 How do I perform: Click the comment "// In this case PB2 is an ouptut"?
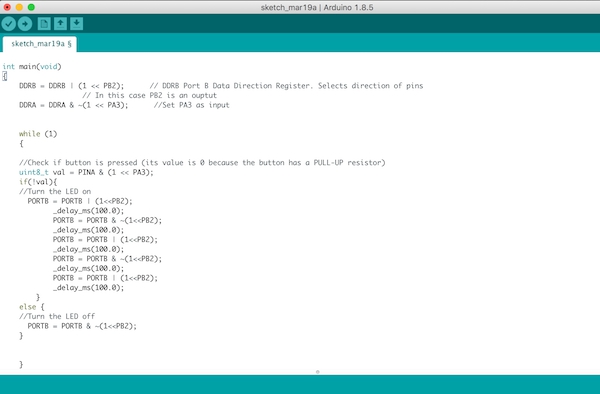(149, 95)
